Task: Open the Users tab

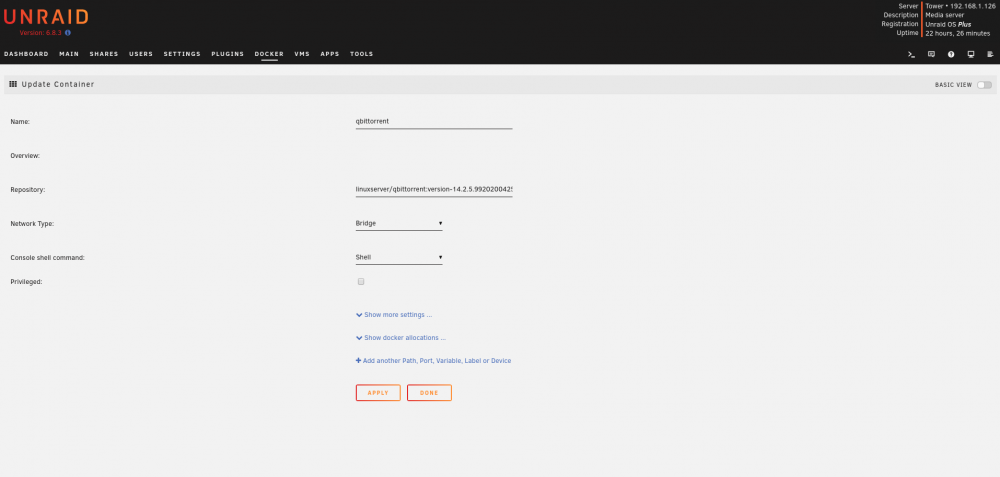Action: tap(141, 54)
